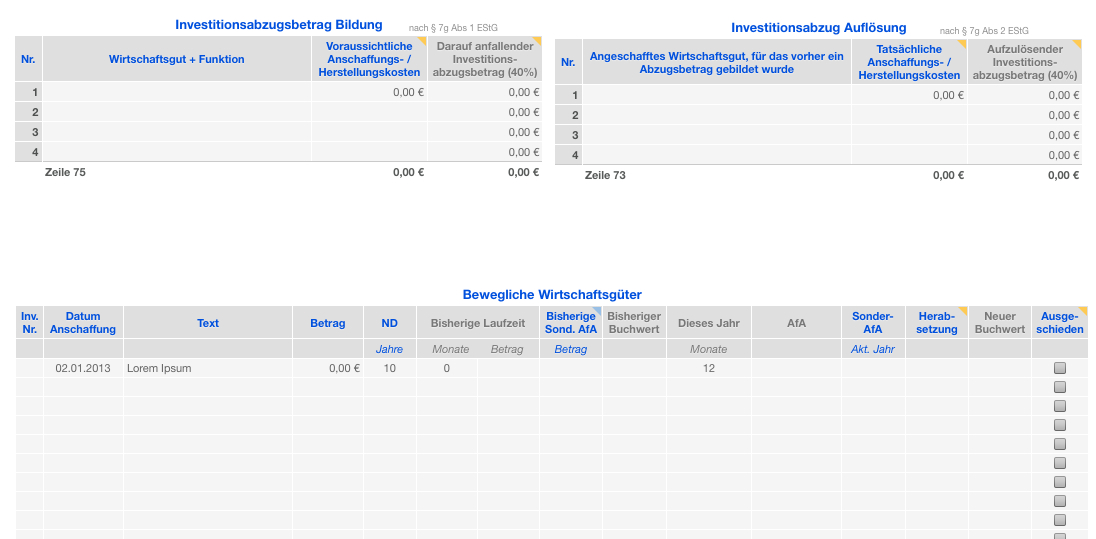The height and width of the screenshot is (539, 1096).
Task: Click the Dieses Jahr Monate cell with 12
Action: [709, 368]
